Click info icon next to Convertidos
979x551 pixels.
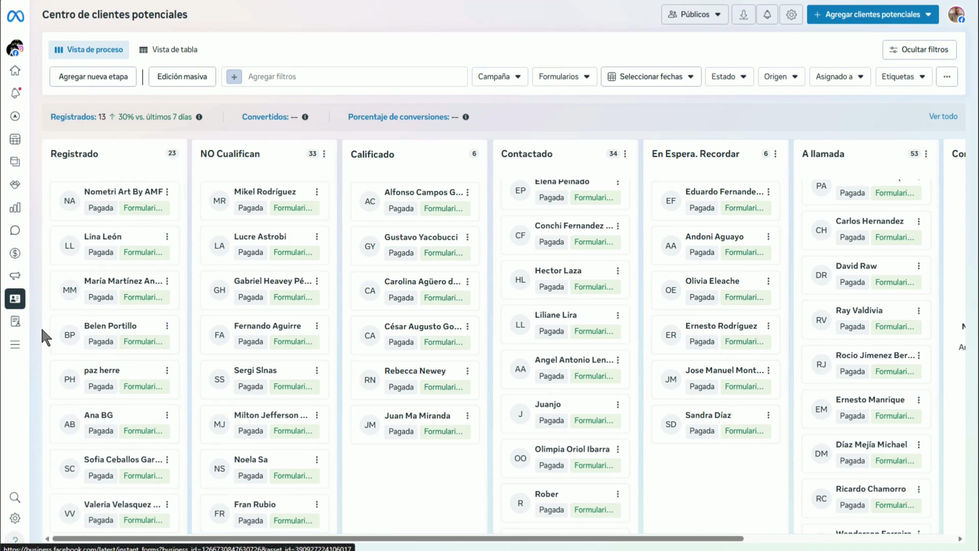pyautogui.click(x=305, y=117)
